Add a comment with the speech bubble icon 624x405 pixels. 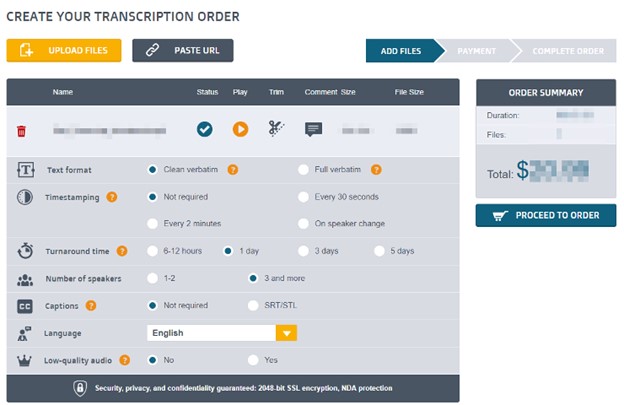pos(314,129)
